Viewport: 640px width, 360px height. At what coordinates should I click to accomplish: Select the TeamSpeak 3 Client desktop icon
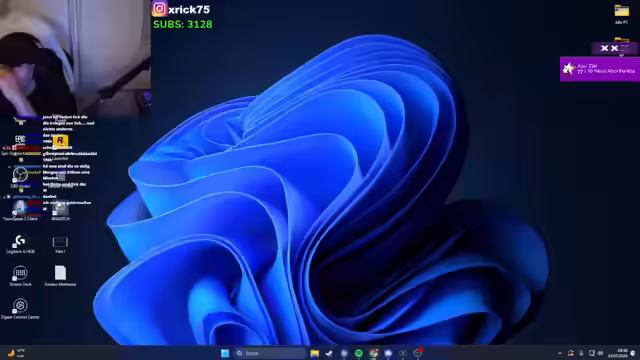click(x=20, y=210)
